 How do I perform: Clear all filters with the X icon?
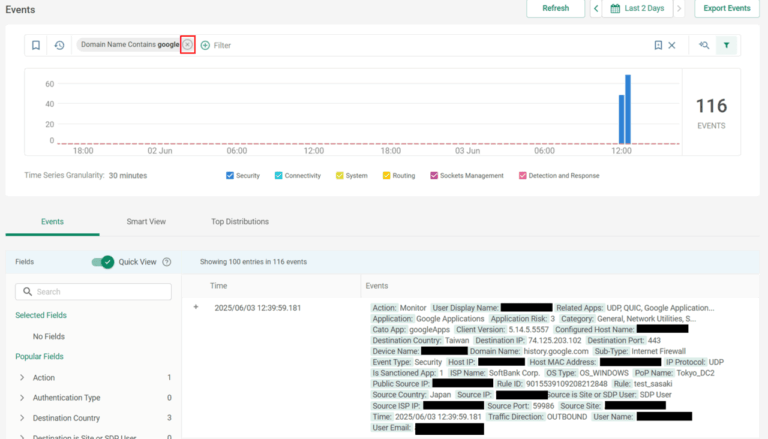672,45
